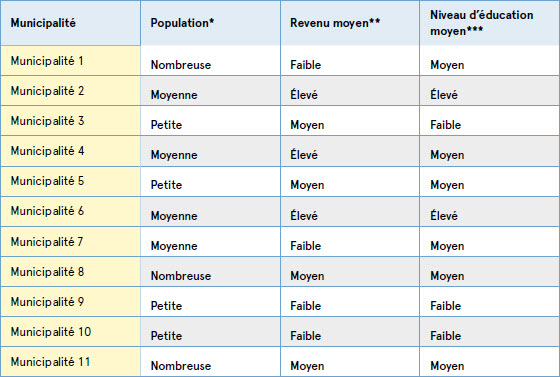Select the Municipalité 10 cell
This screenshot has width=560, height=377.
click(x=70, y=332)
